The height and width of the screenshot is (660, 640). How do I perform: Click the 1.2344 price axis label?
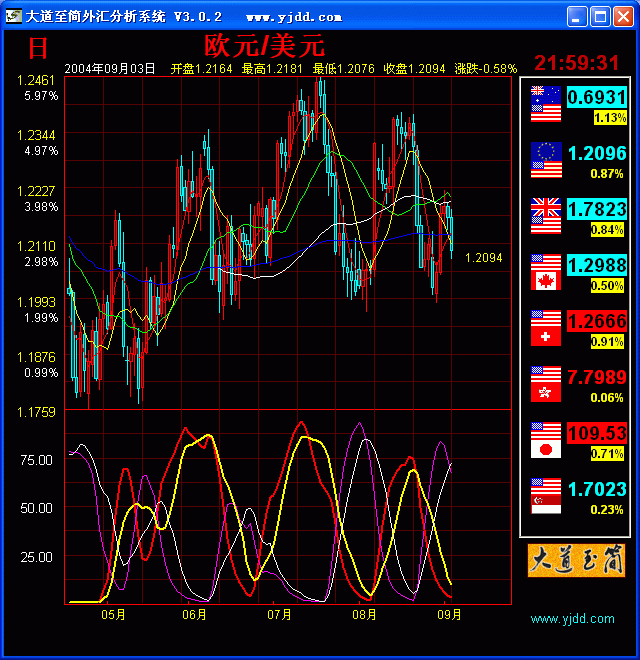click(x=36, y=135)
